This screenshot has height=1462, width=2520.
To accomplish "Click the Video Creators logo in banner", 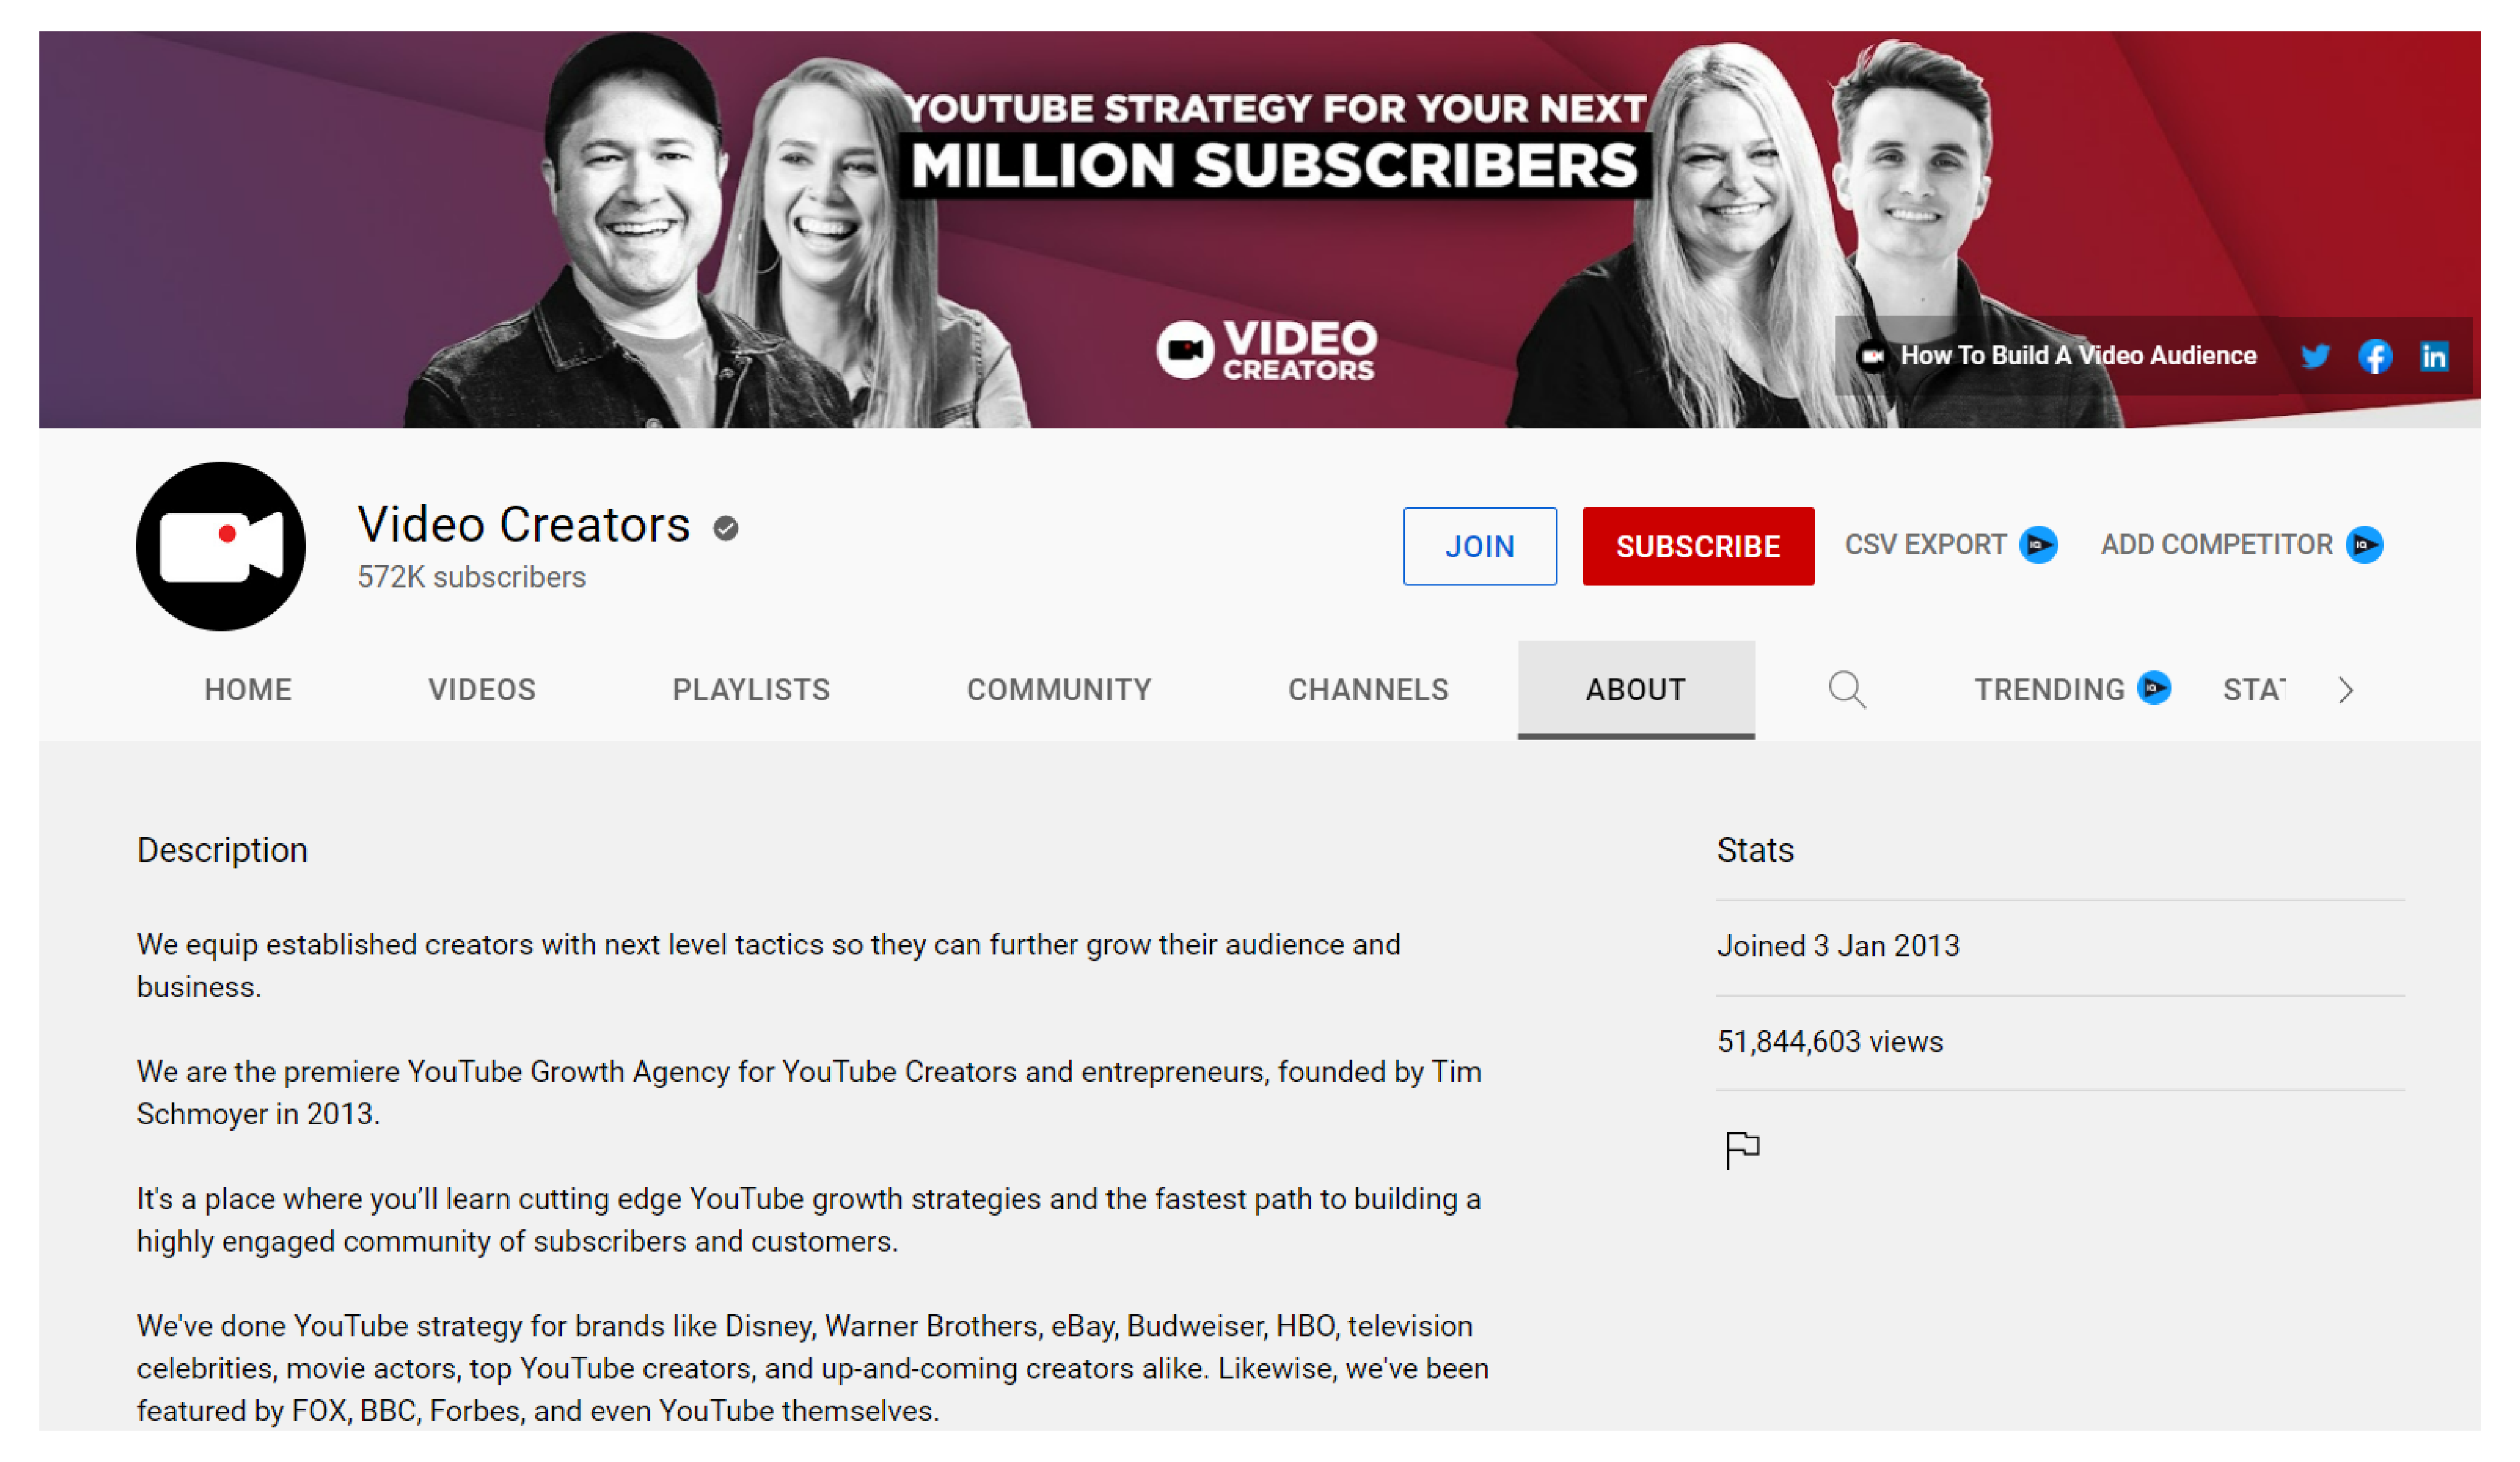I will click(x=1266, y=350).
